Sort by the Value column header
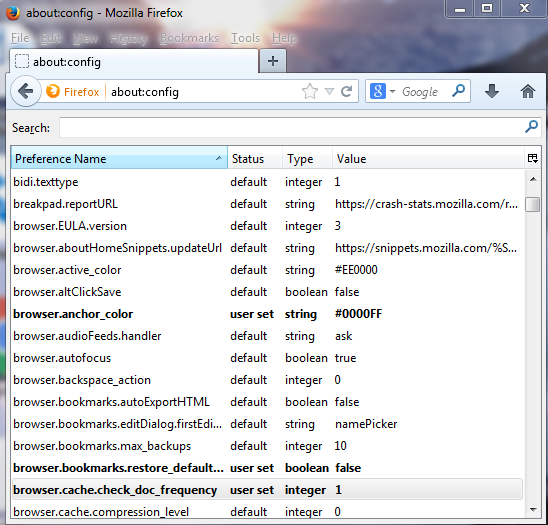The width and height of the screenshot is (548, 525). 428,158
